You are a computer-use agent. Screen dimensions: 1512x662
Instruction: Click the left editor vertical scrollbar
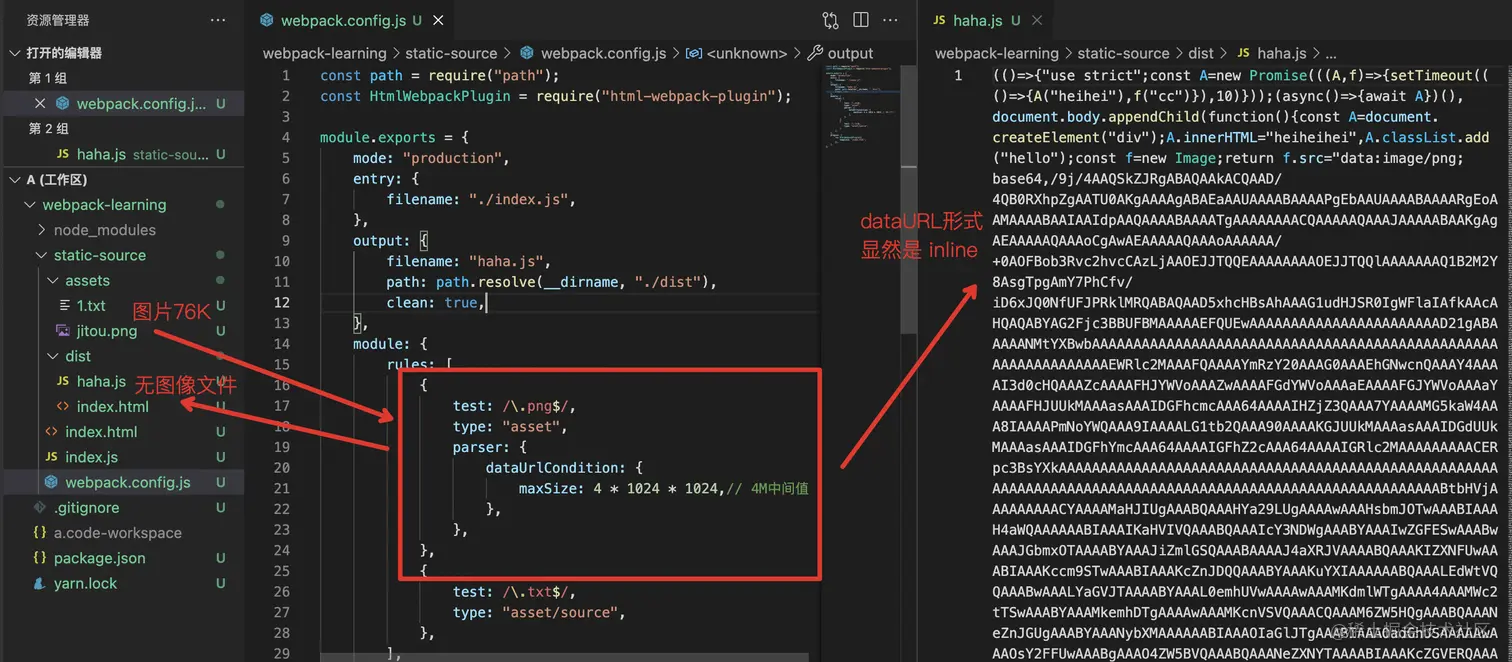909,200
